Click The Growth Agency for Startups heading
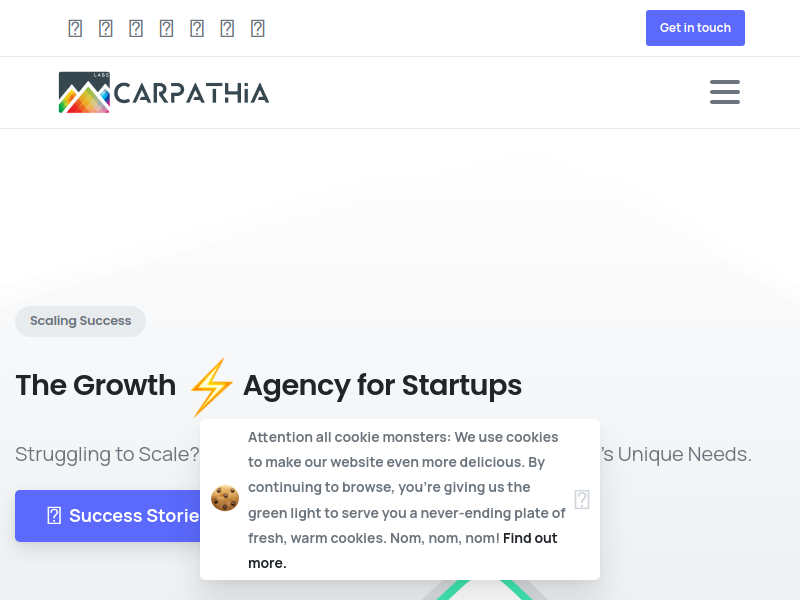Screen dimensions: 800x600 pyautogui.click(x=268, y=385)
